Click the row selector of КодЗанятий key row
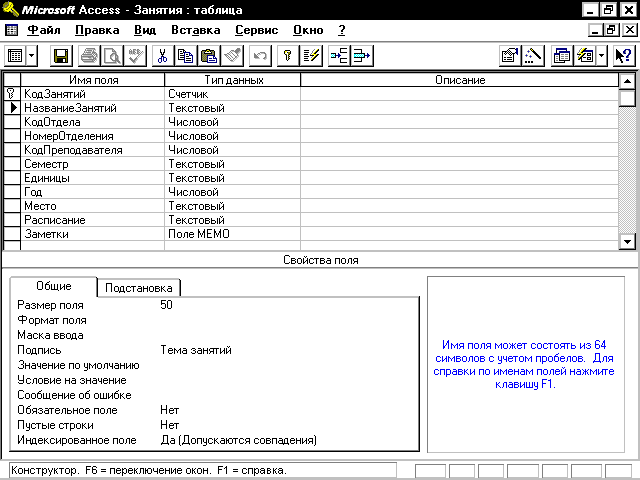This screenshot has height=480, width=640. point(12,94)
